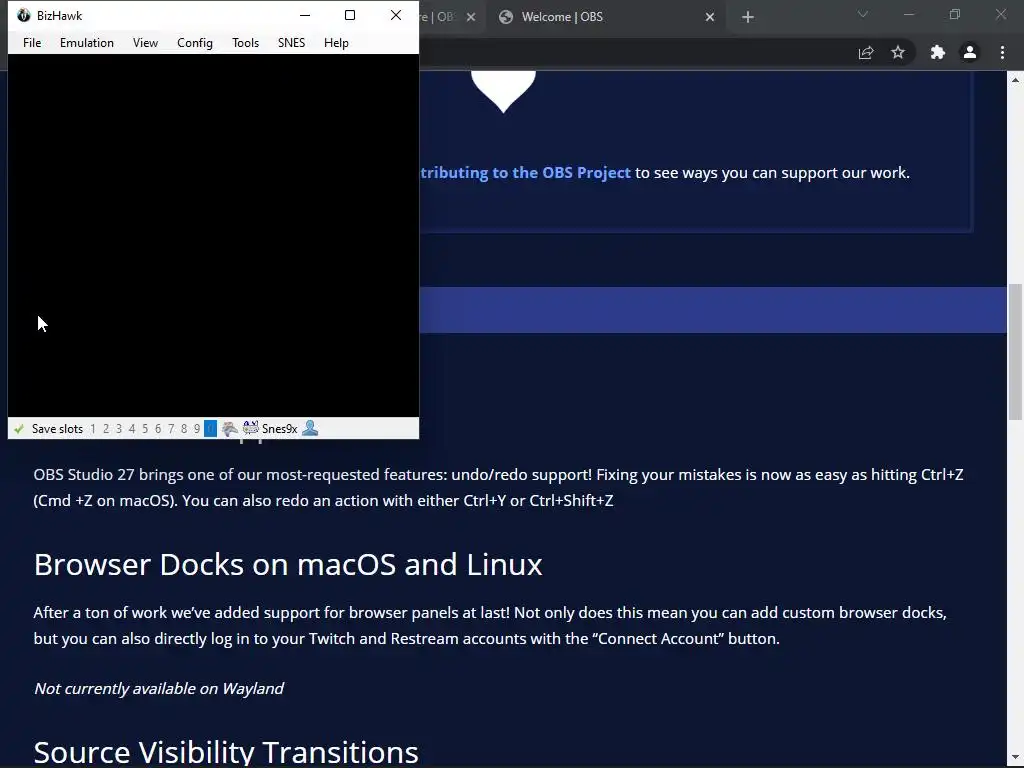The height and width of the screenshot is (768, 1024).
Task: Open the Tools menu
Action: 246,42
